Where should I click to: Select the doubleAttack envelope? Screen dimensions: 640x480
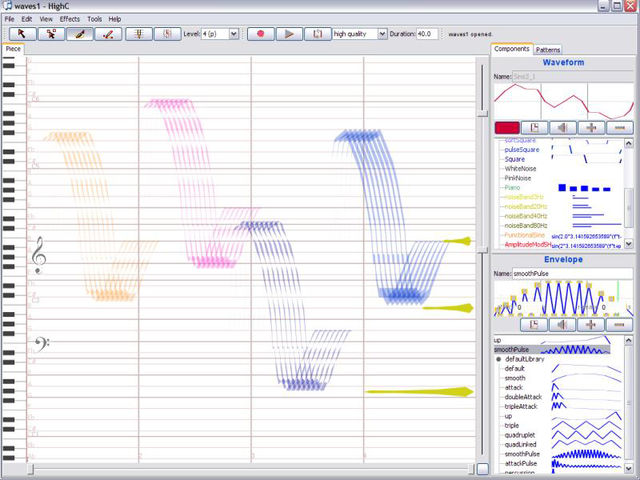523,397
